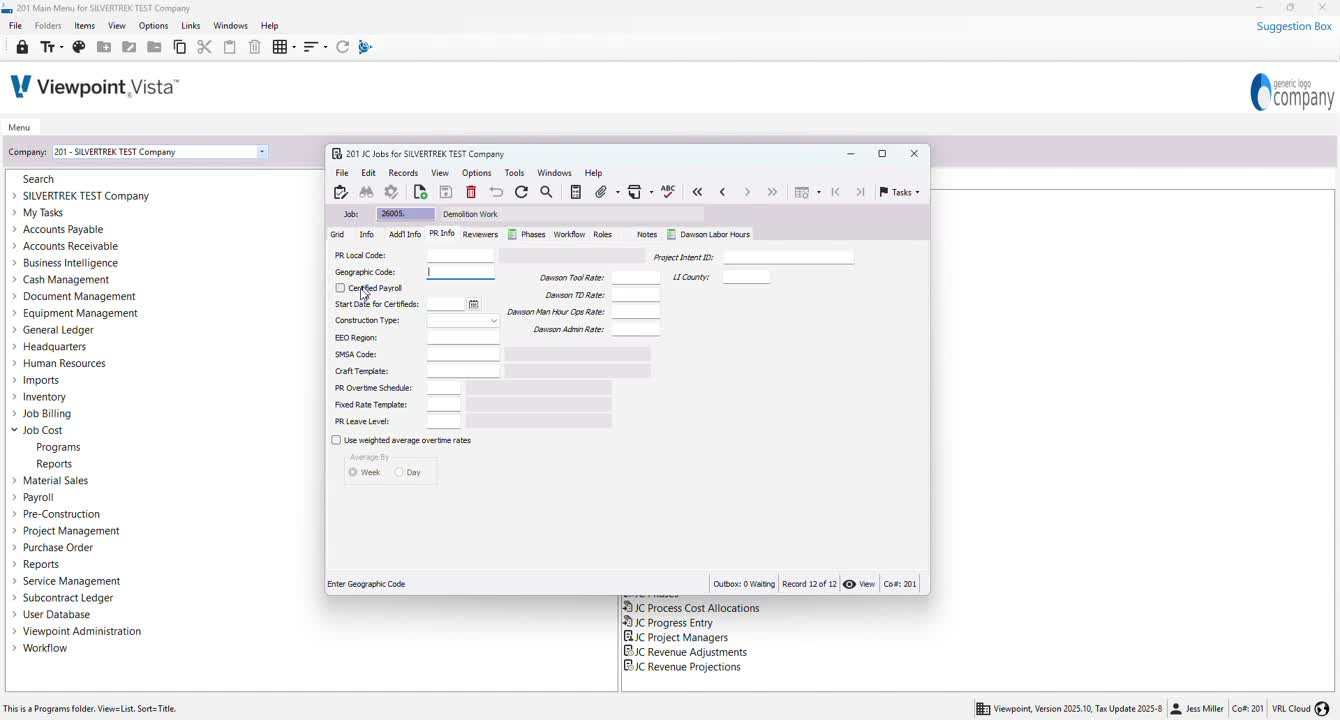Collapse the Job Cost tree node
The height and width of the screenshot is (720, 1340).
pyautogui.click(x=14, y=430)
